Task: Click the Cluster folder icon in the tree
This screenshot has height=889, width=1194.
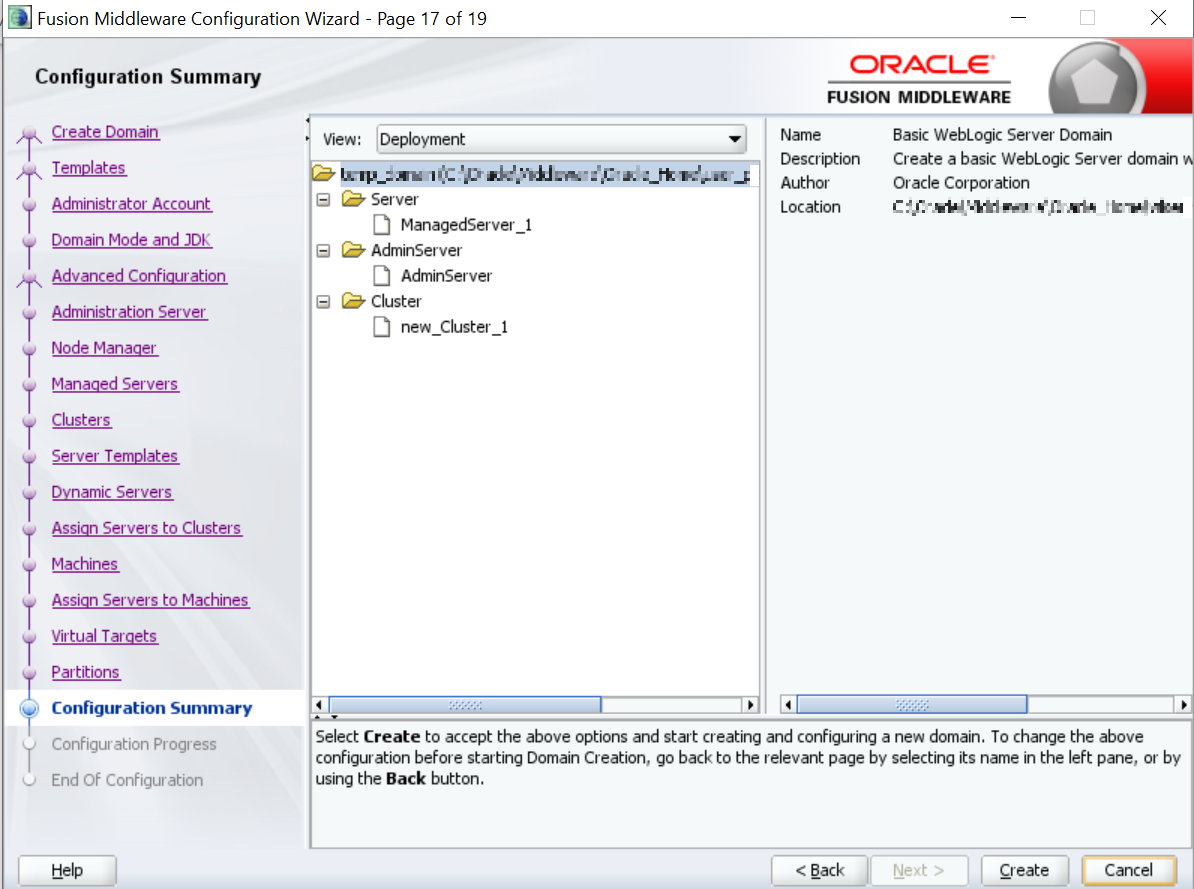Action: click(x=353, y=301)
